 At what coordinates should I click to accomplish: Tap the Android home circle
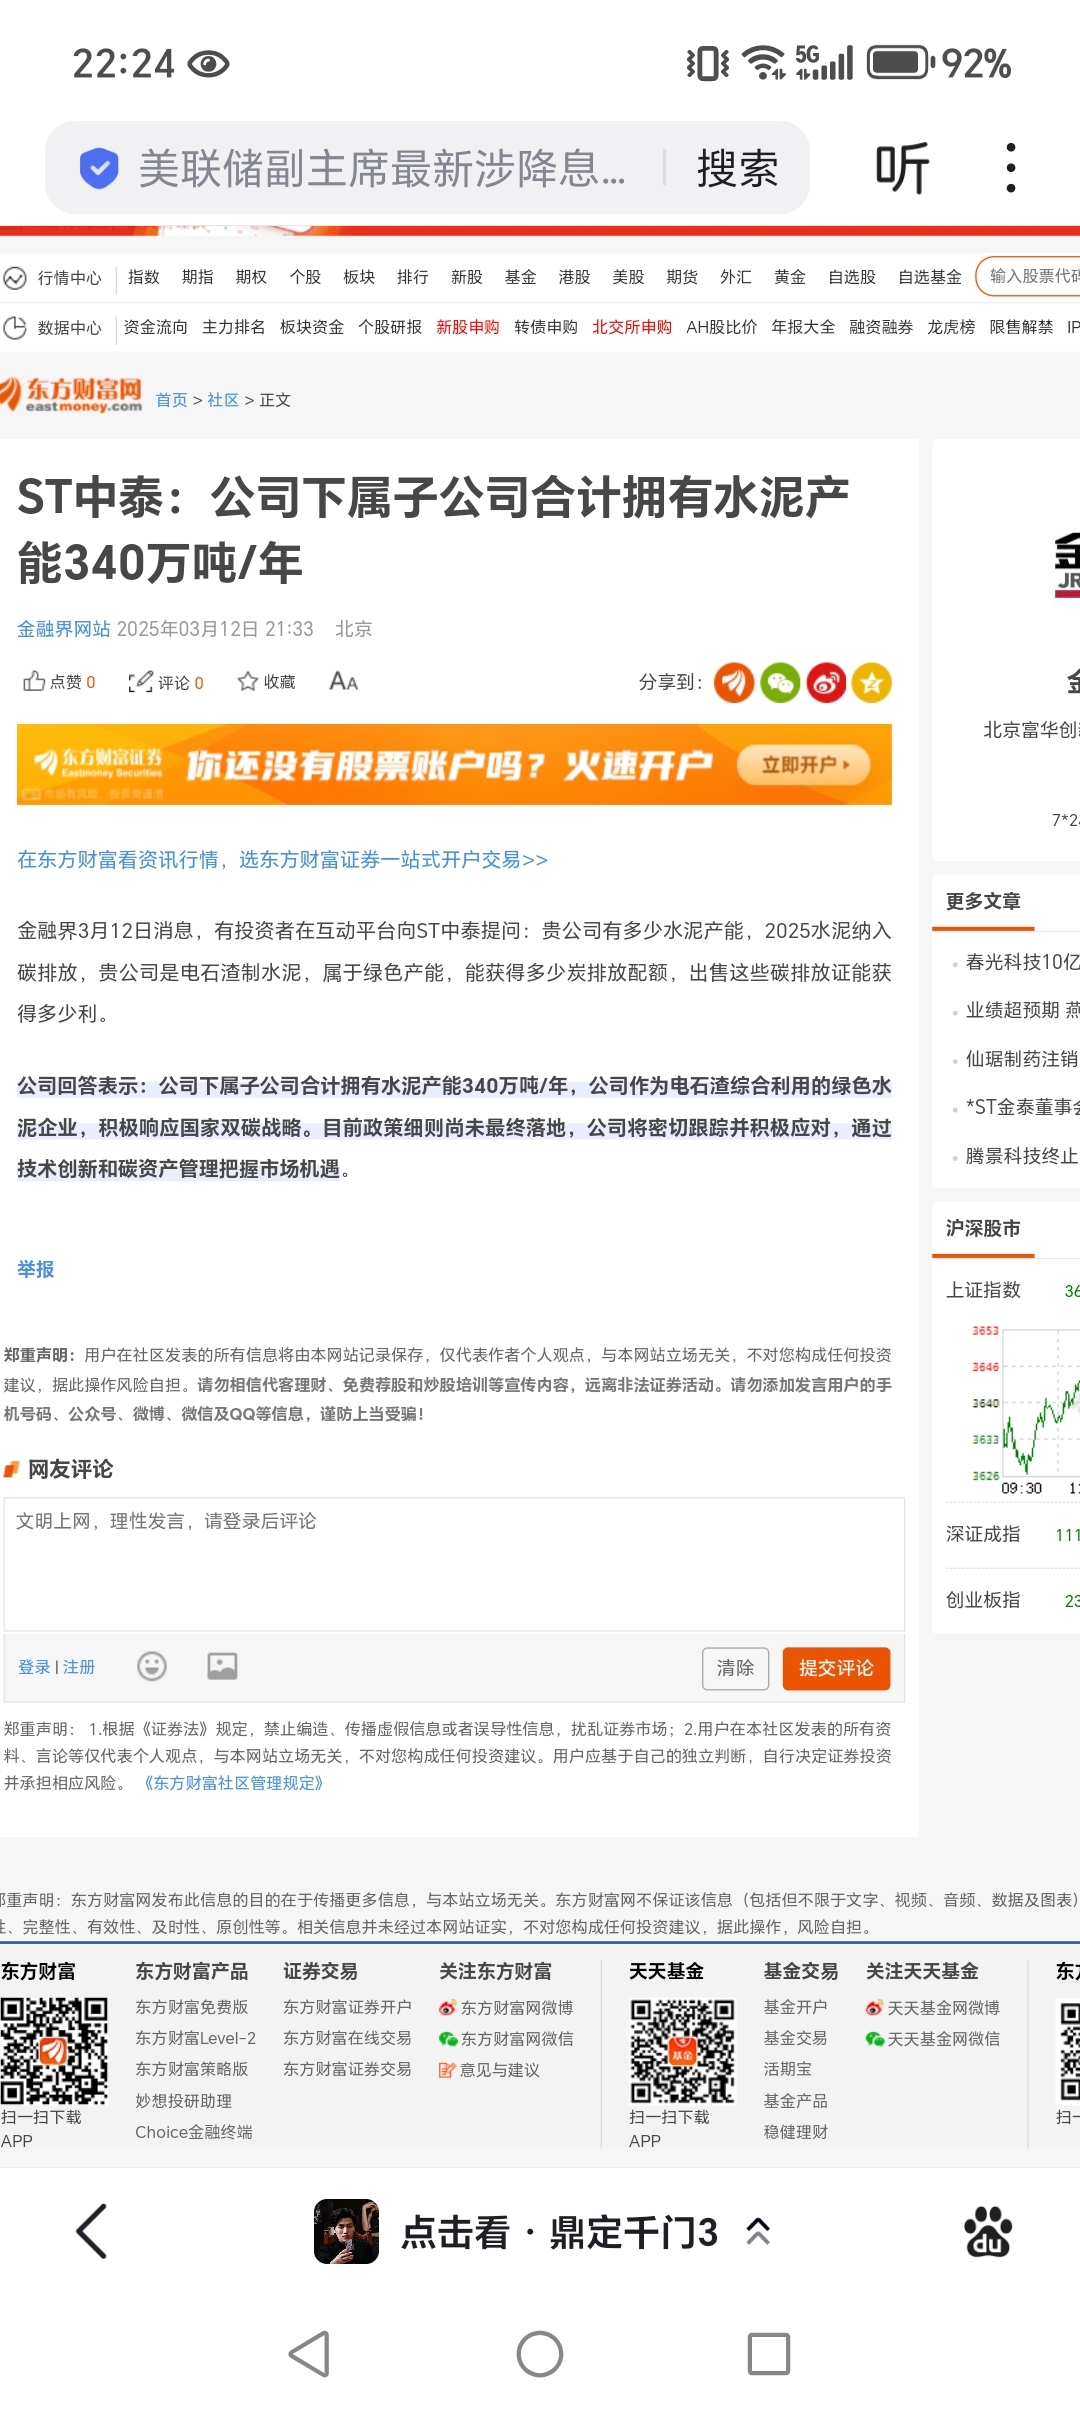click(x=540, y=2354)
